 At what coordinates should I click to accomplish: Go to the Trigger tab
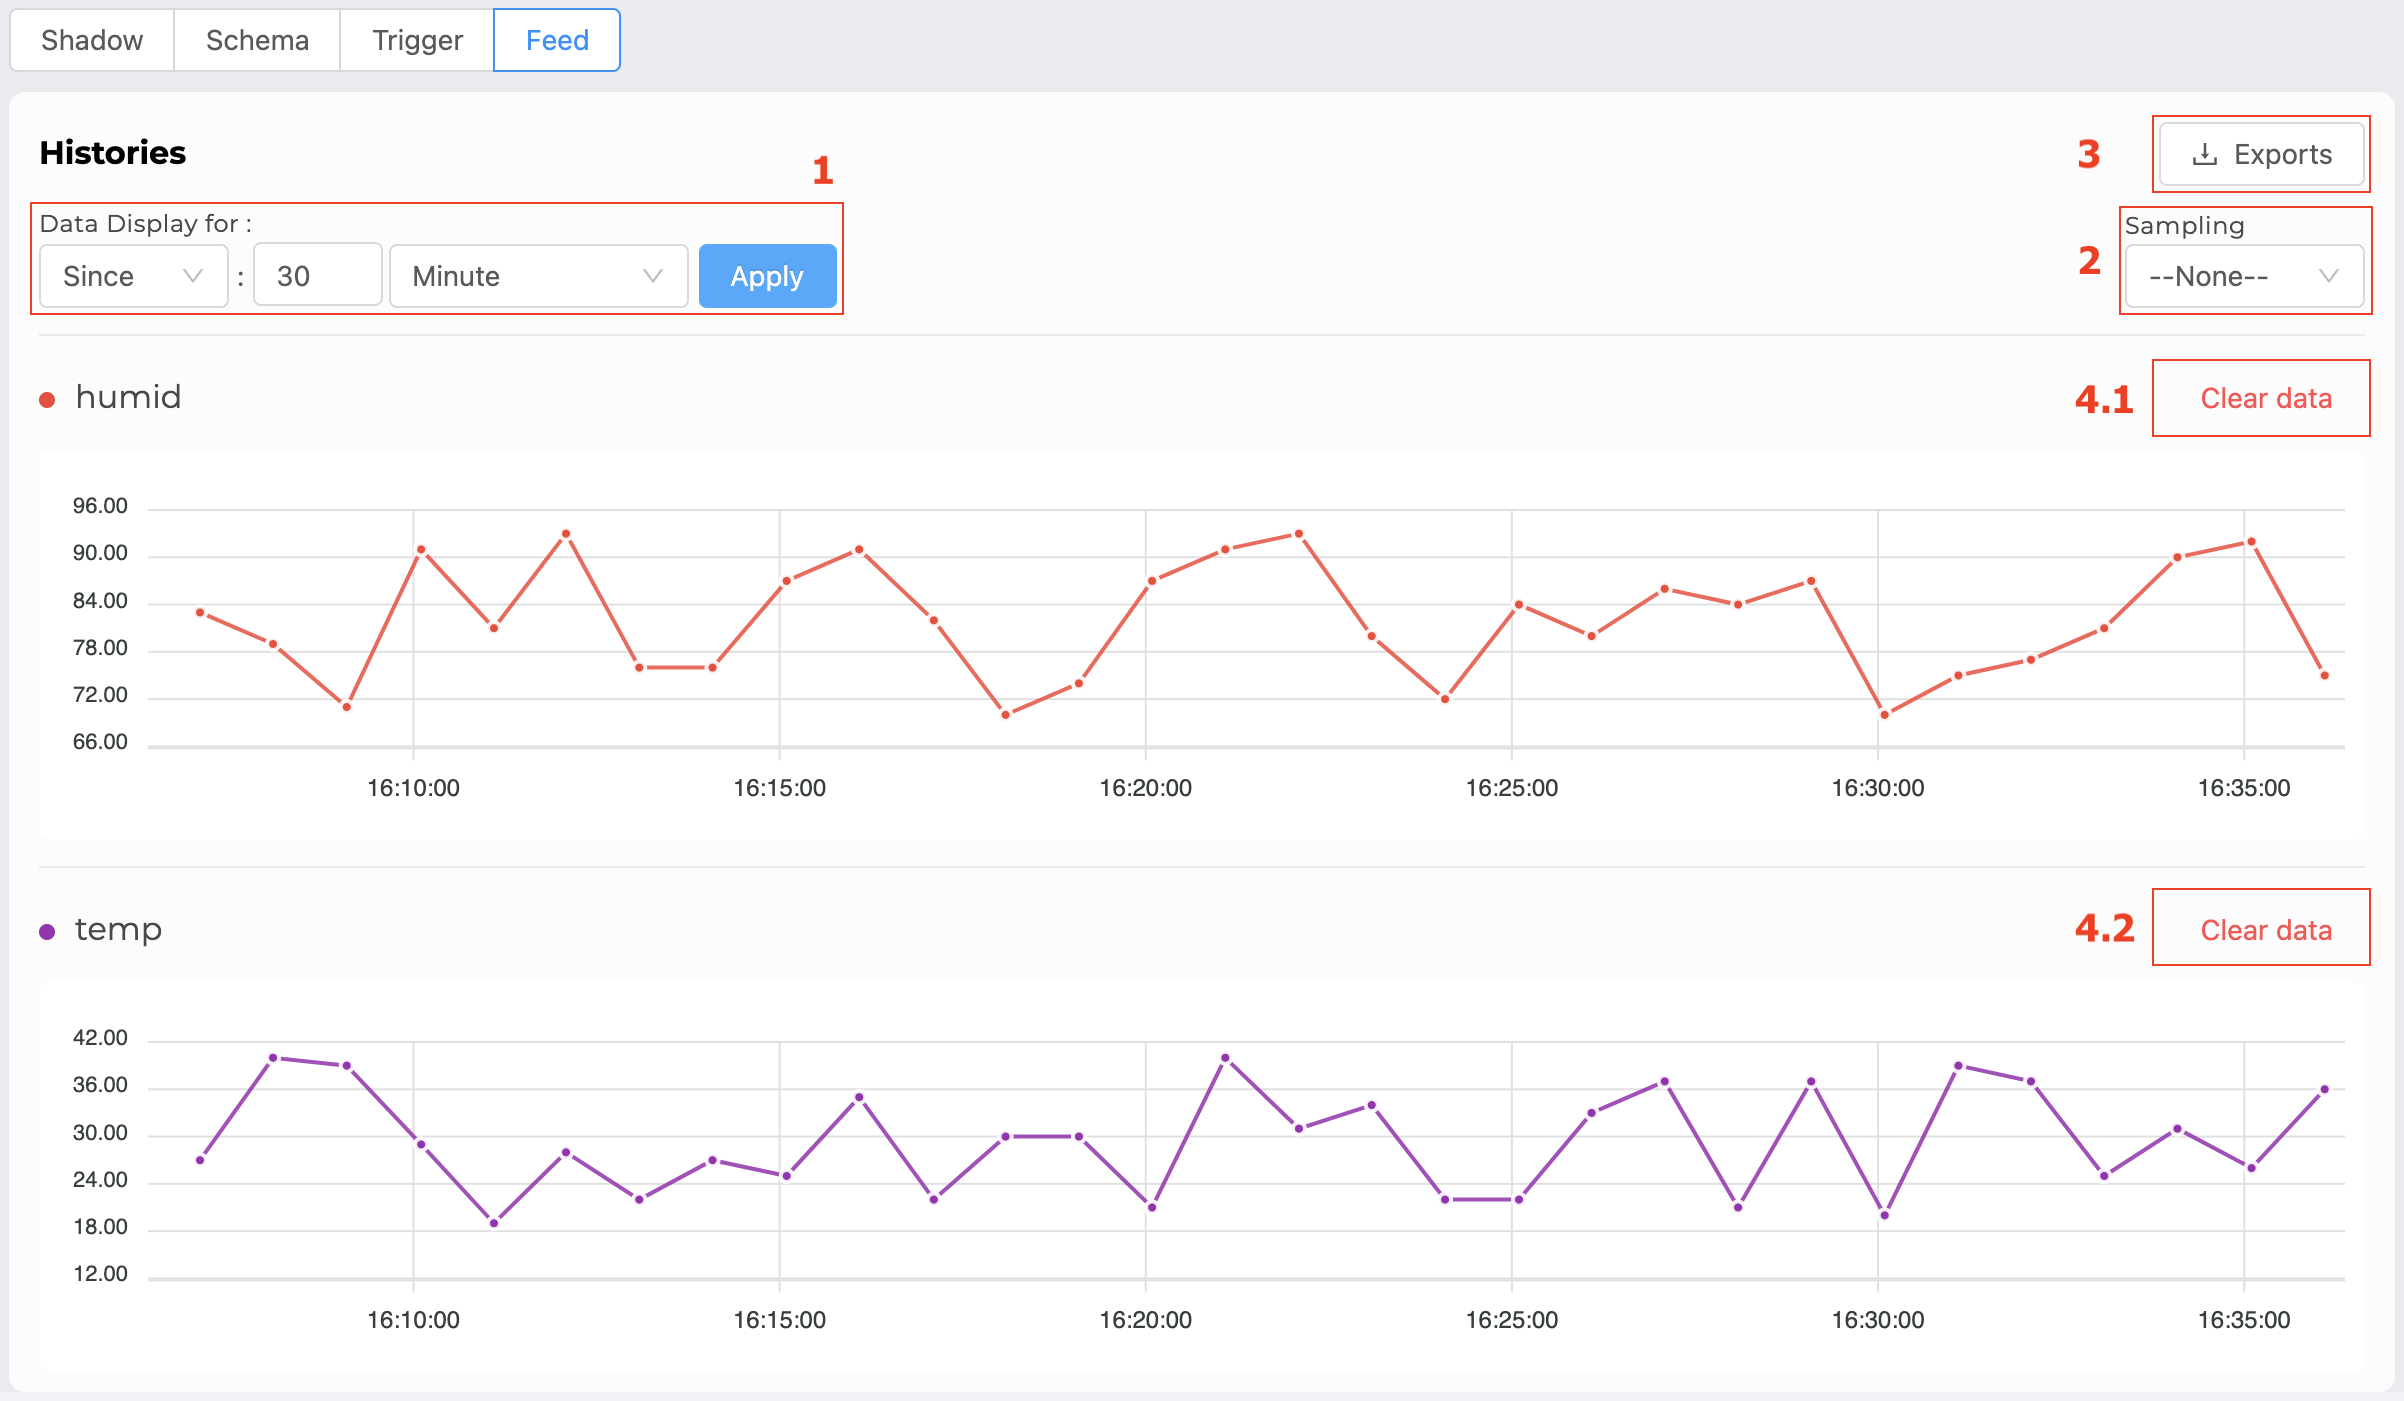[x=417, y=40]
